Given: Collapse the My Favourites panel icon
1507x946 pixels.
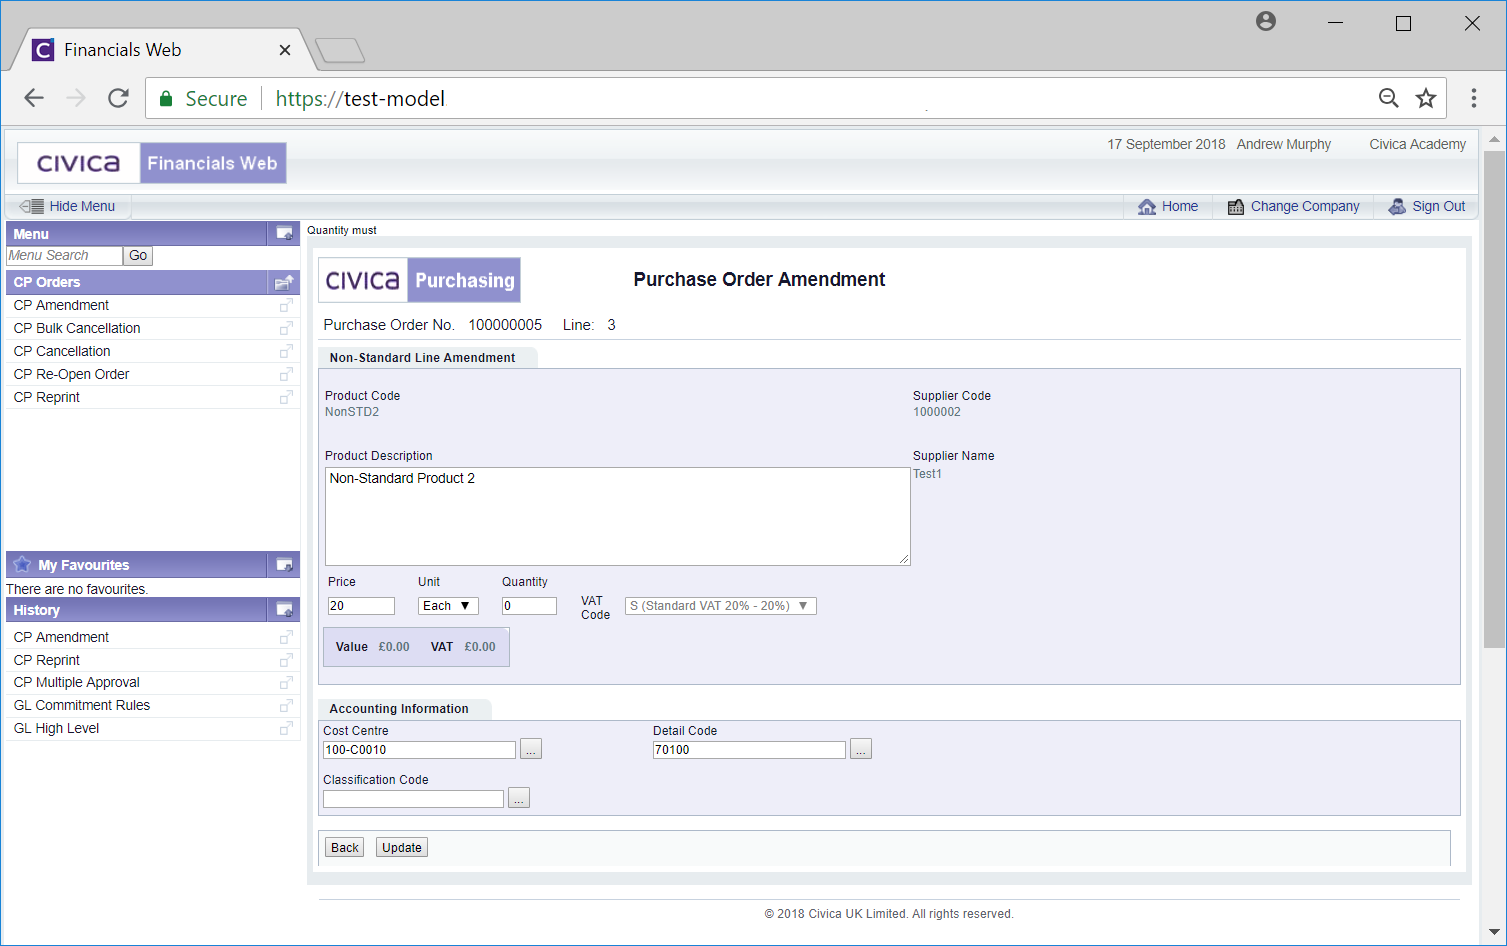Looking at the screenshot, I should pyautogui.click(x=284, y=565).
